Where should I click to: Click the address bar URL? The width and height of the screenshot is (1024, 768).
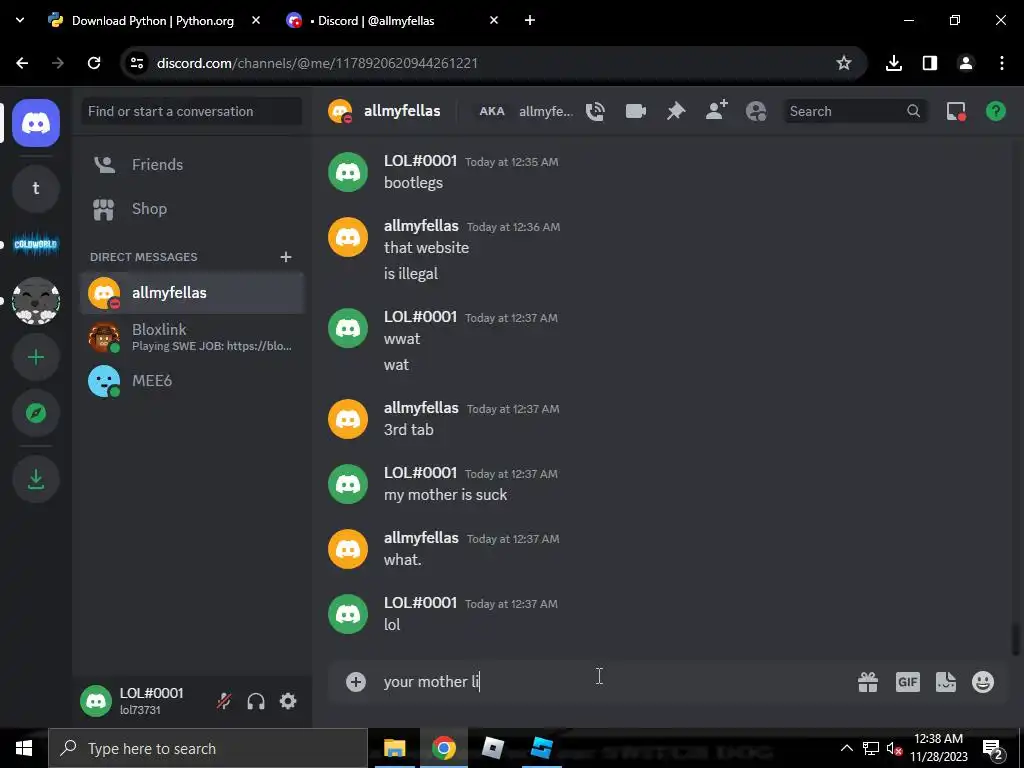317,63
